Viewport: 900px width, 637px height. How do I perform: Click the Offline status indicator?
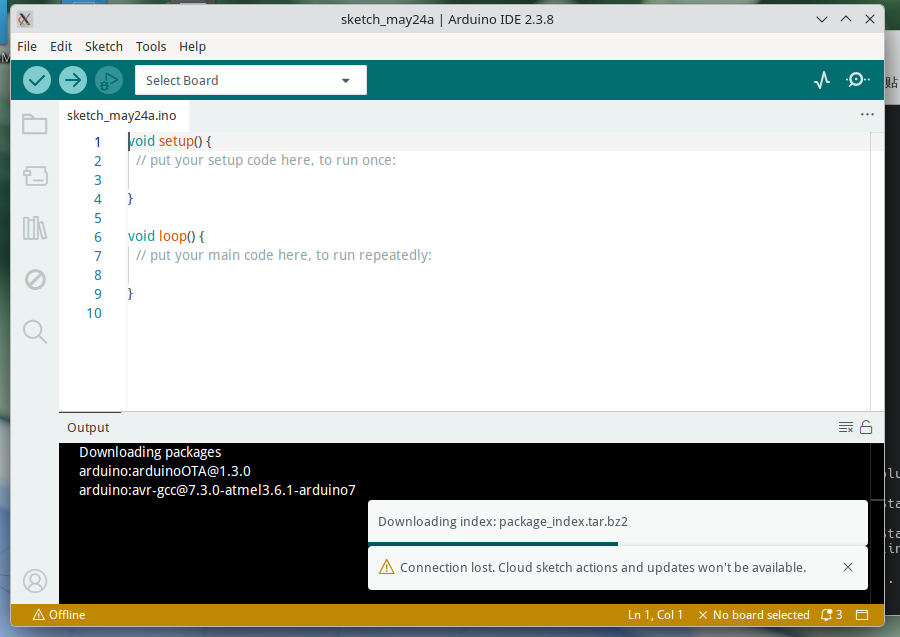59,615
